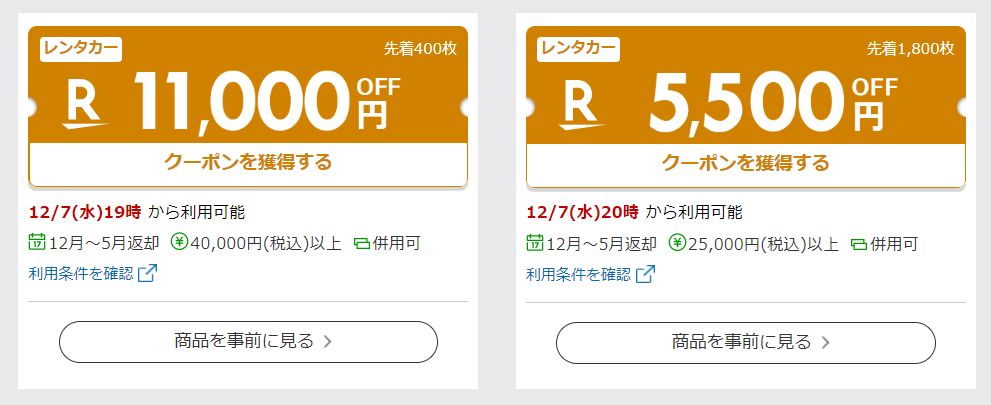Image resolution: width=991 pixels, height=405 pixels.
Task: Open 利用条件を確認 link for the 5,500 yen coupon
Action: pos(579,274)
